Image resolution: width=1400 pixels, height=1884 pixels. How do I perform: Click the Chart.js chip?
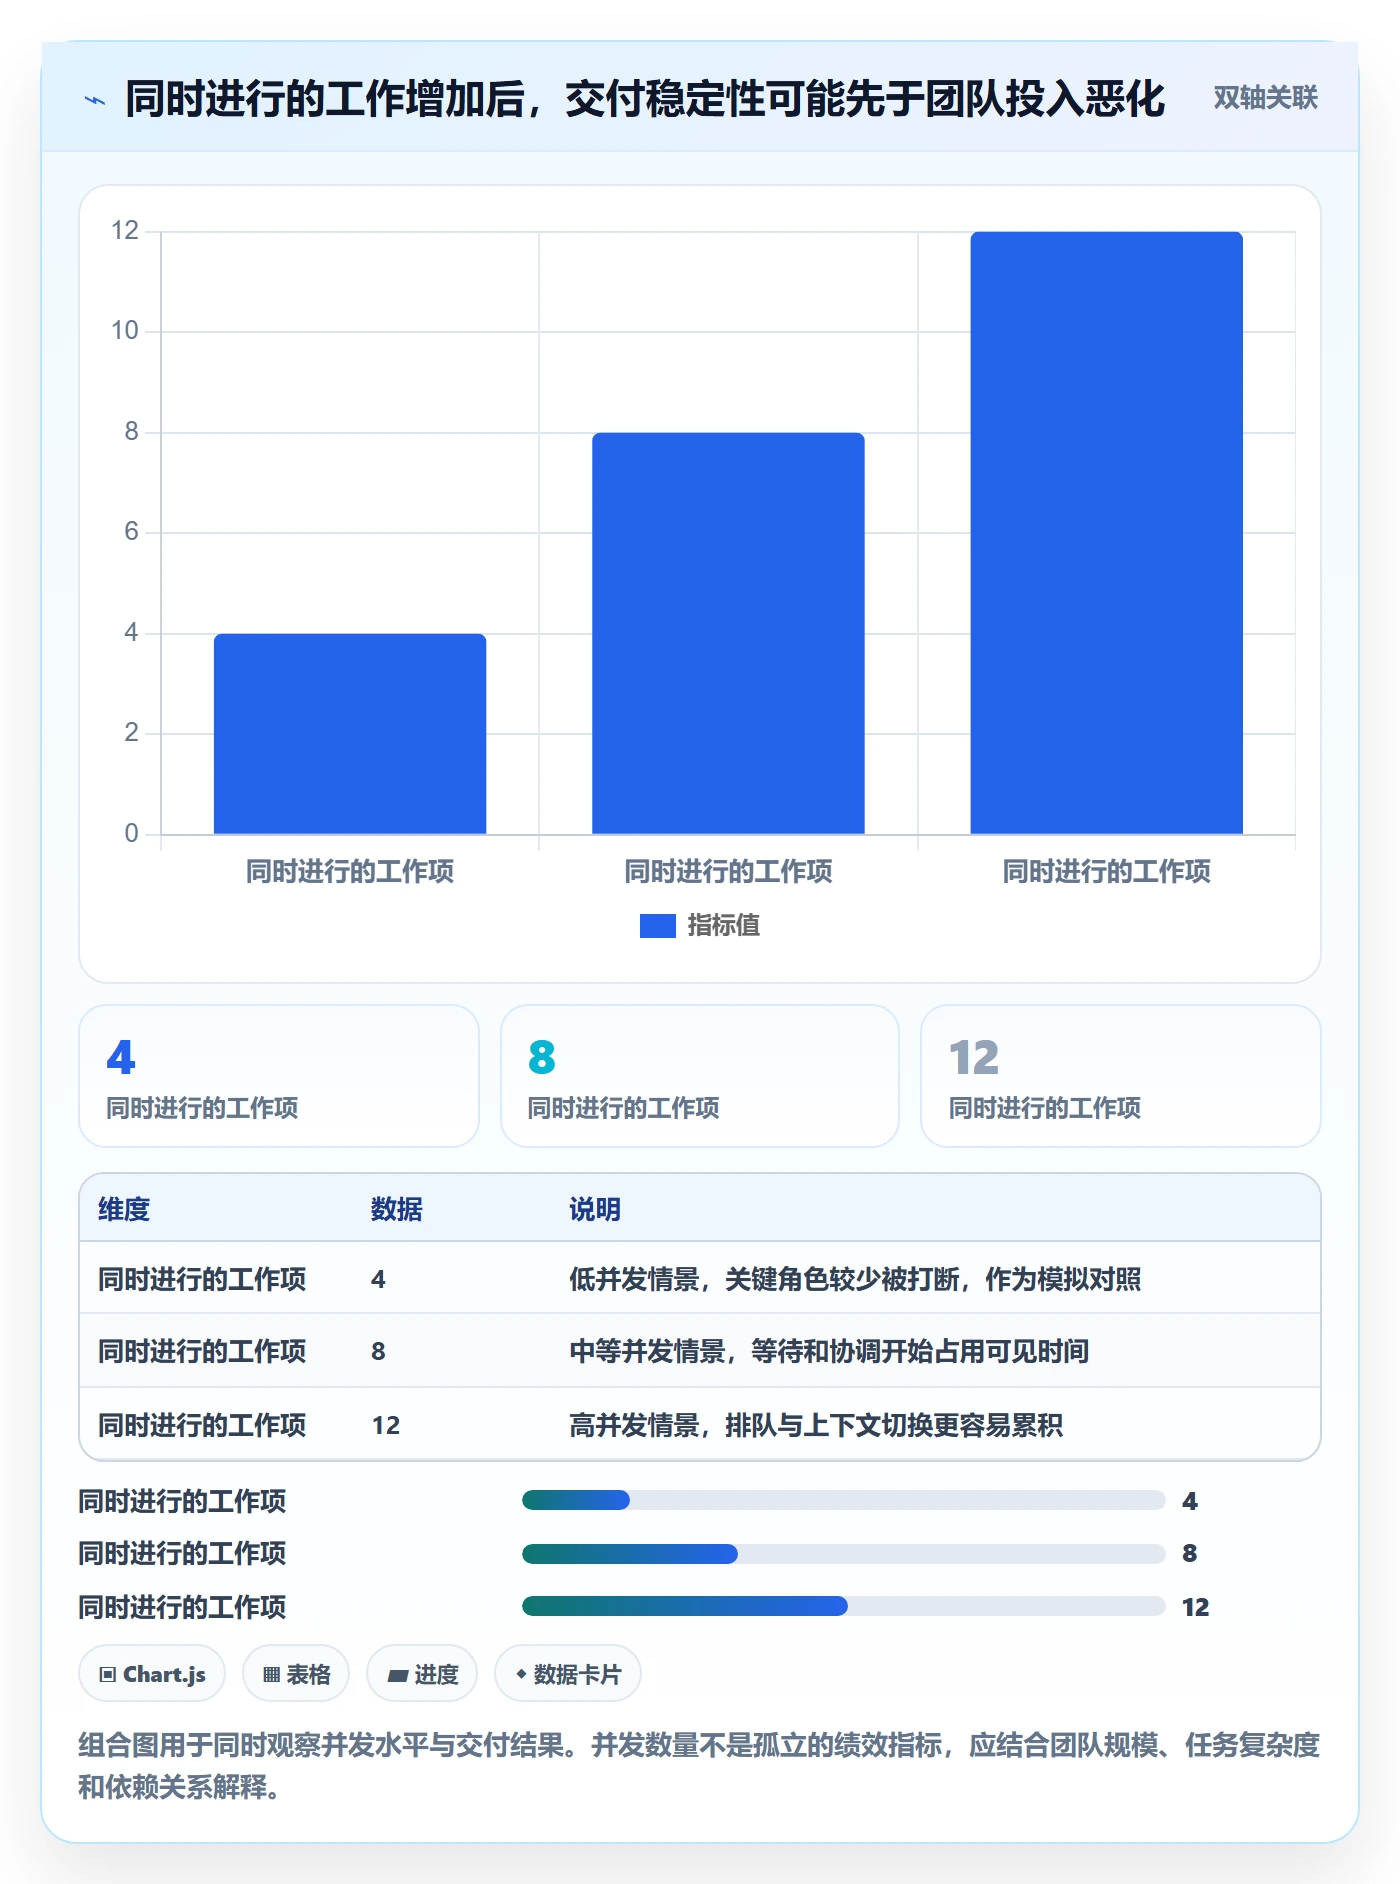(152, 1674)
